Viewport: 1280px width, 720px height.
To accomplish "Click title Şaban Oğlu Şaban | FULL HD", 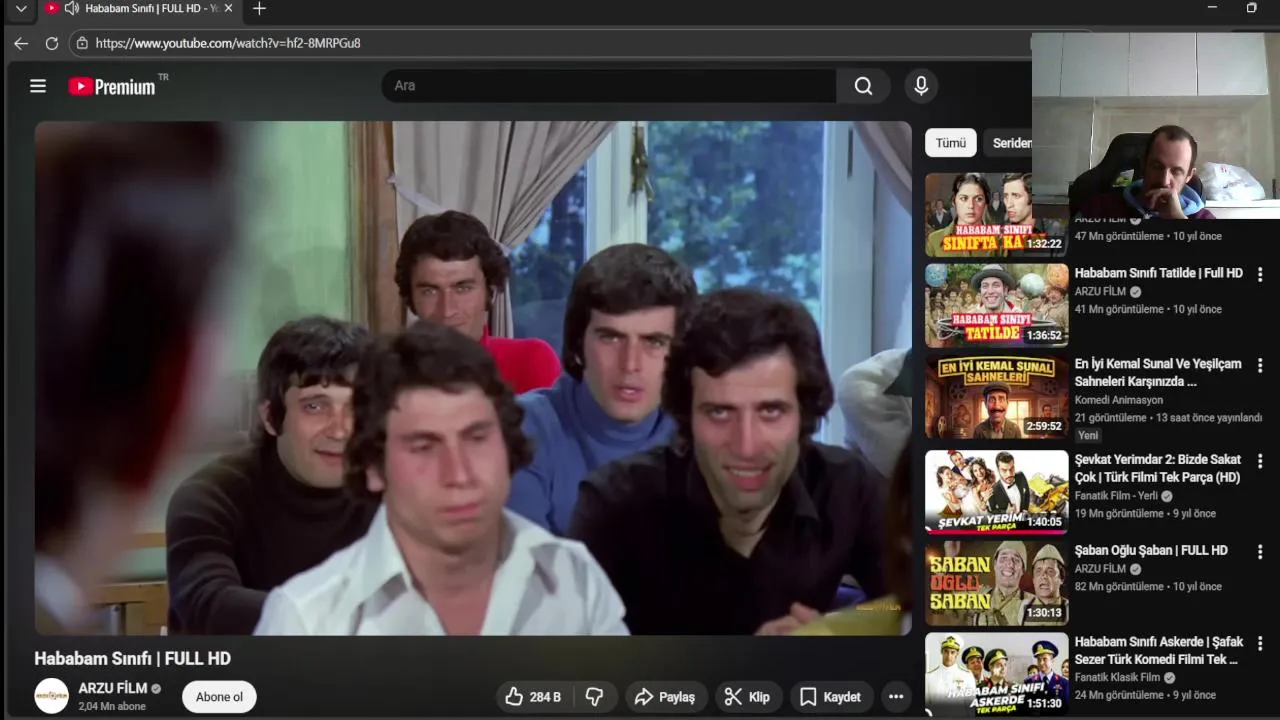I will [1151, 550].
